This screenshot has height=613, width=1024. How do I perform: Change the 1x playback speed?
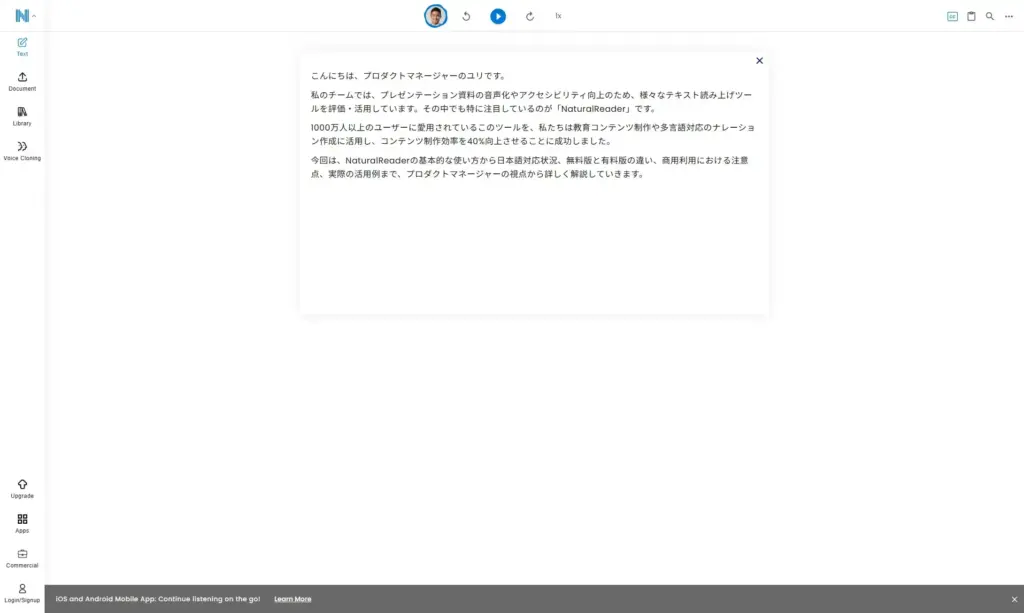coord(558,16)
